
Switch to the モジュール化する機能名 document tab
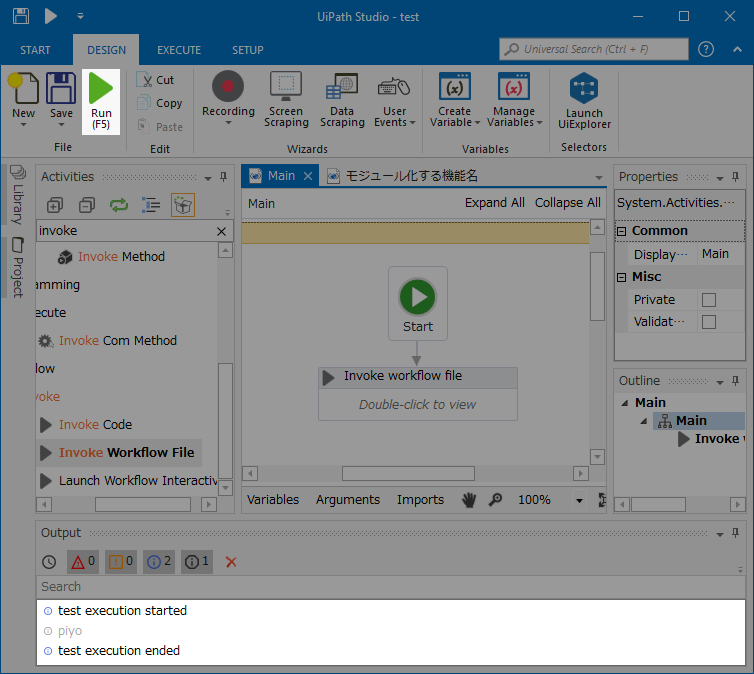[x=402, y=176]
